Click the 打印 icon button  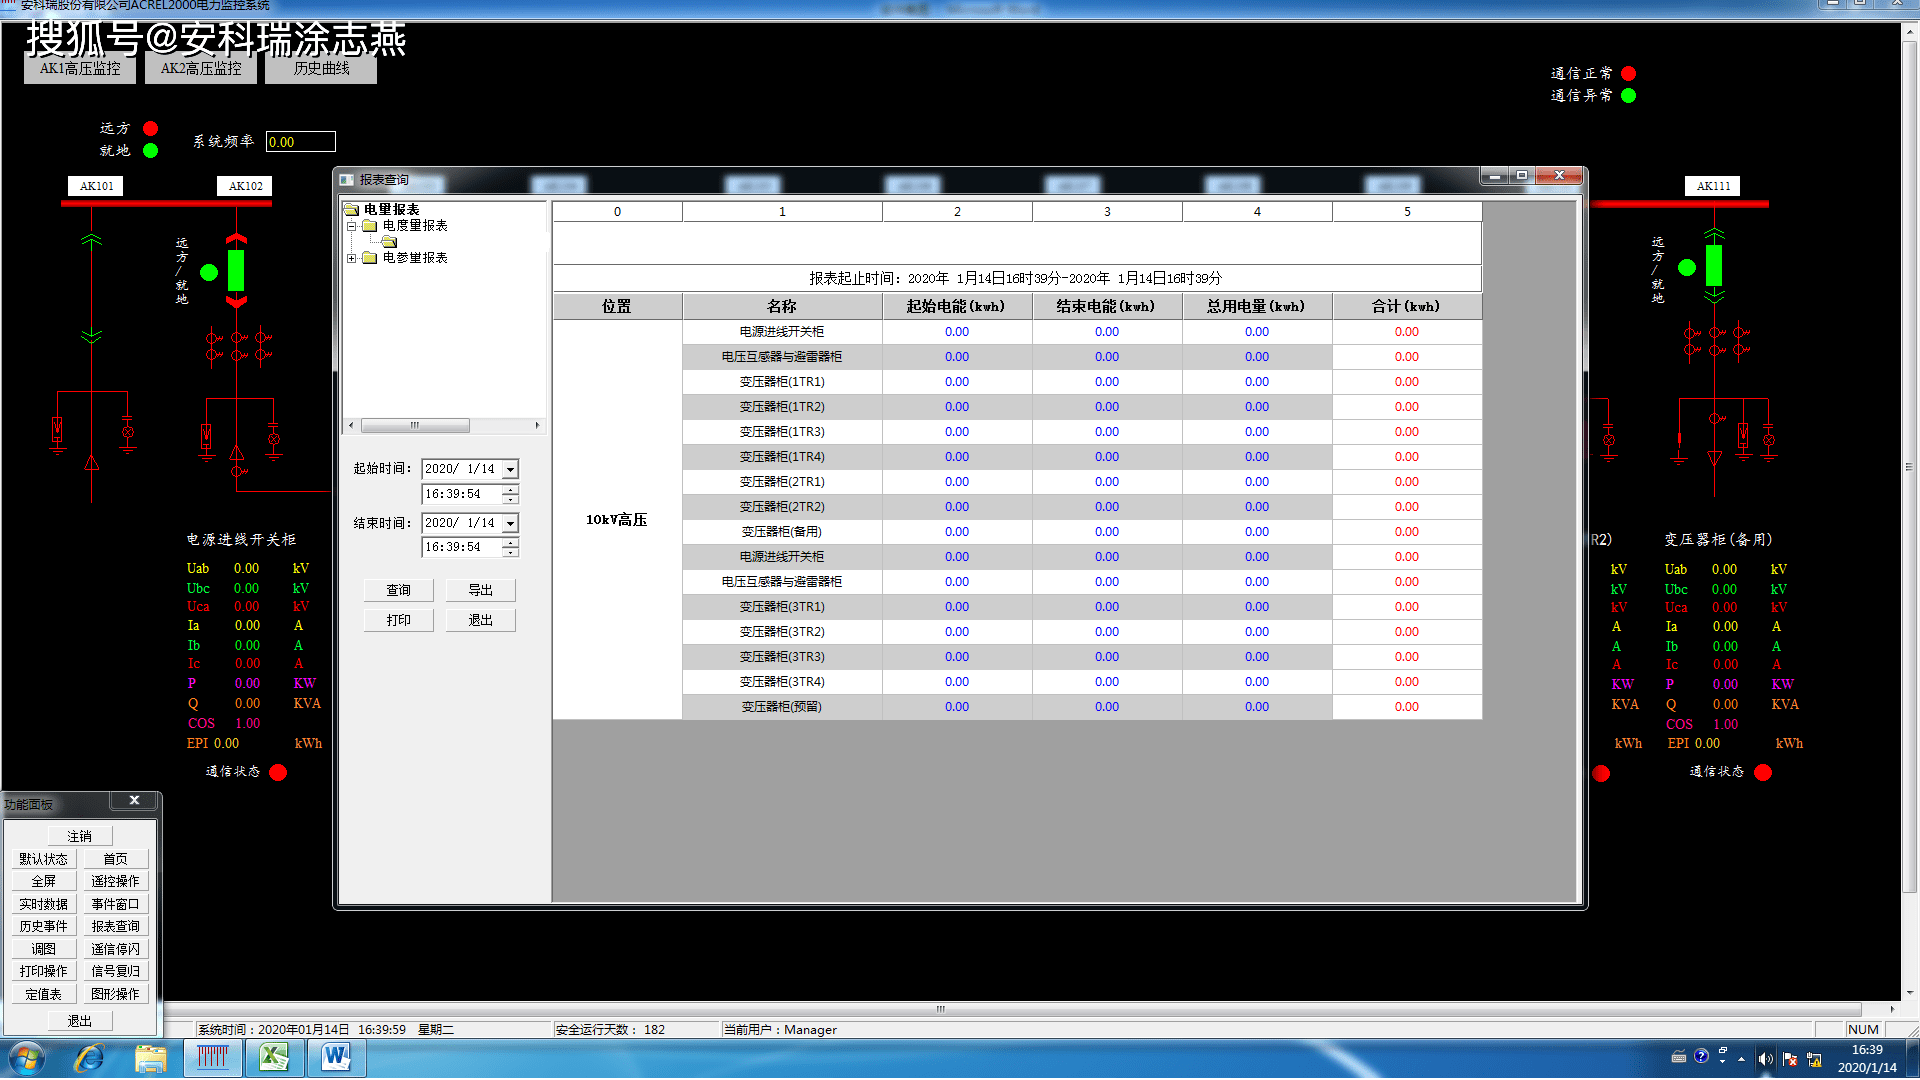click(398, 620)
